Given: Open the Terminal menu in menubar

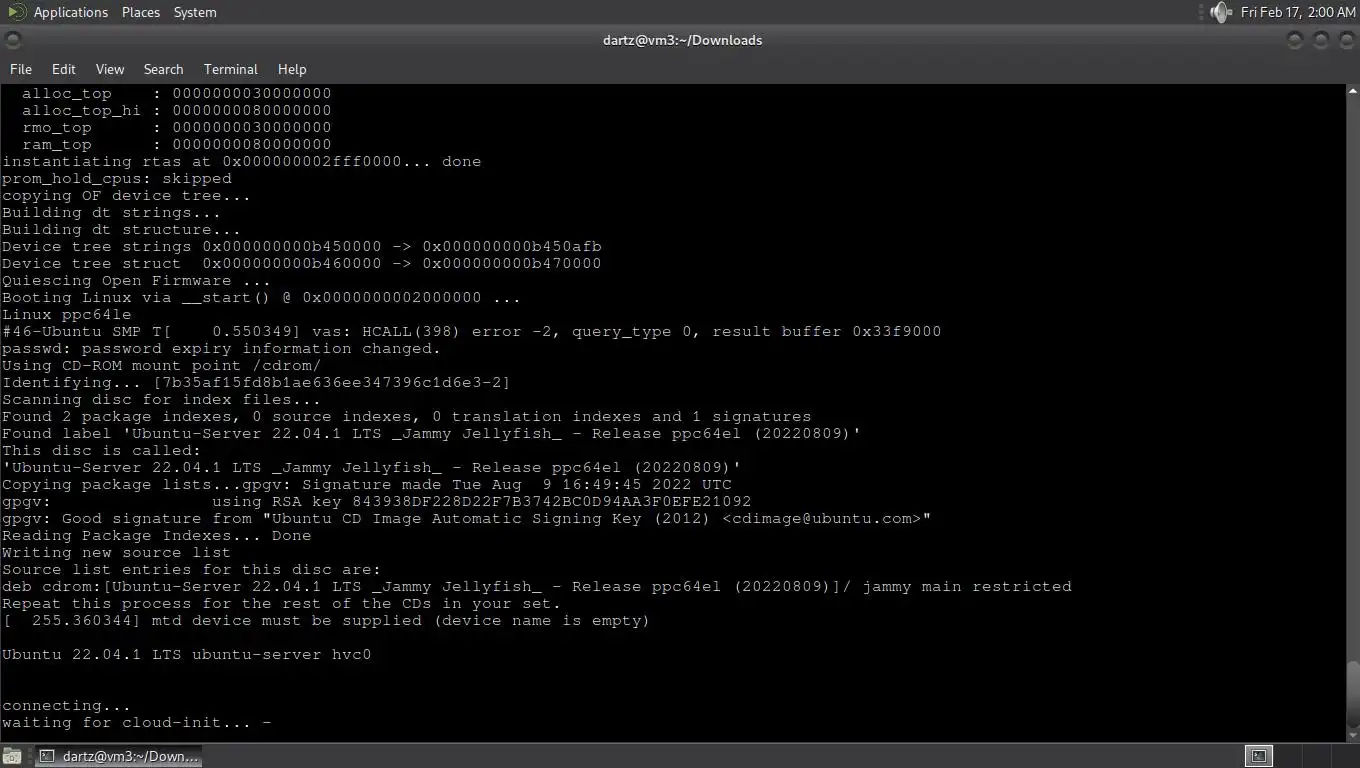Looking at the screenshot, I should click(x=231, y=69).
